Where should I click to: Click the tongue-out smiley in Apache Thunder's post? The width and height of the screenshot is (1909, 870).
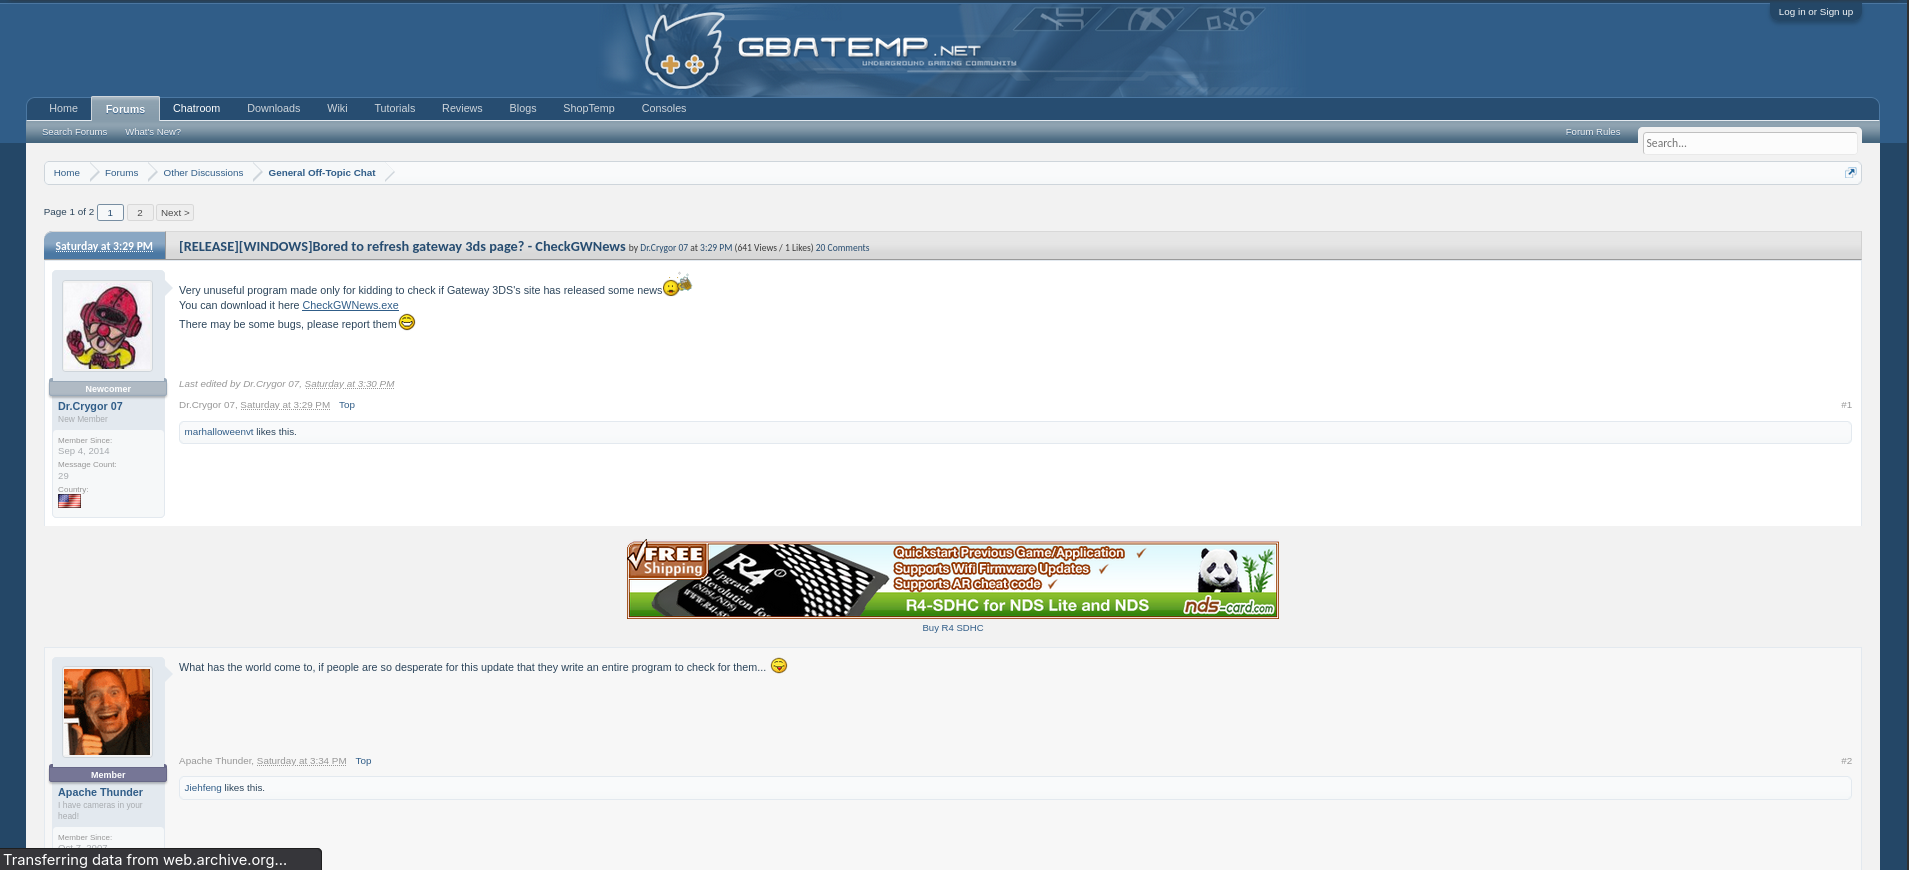pyautogui.click(x=779, y=665)
